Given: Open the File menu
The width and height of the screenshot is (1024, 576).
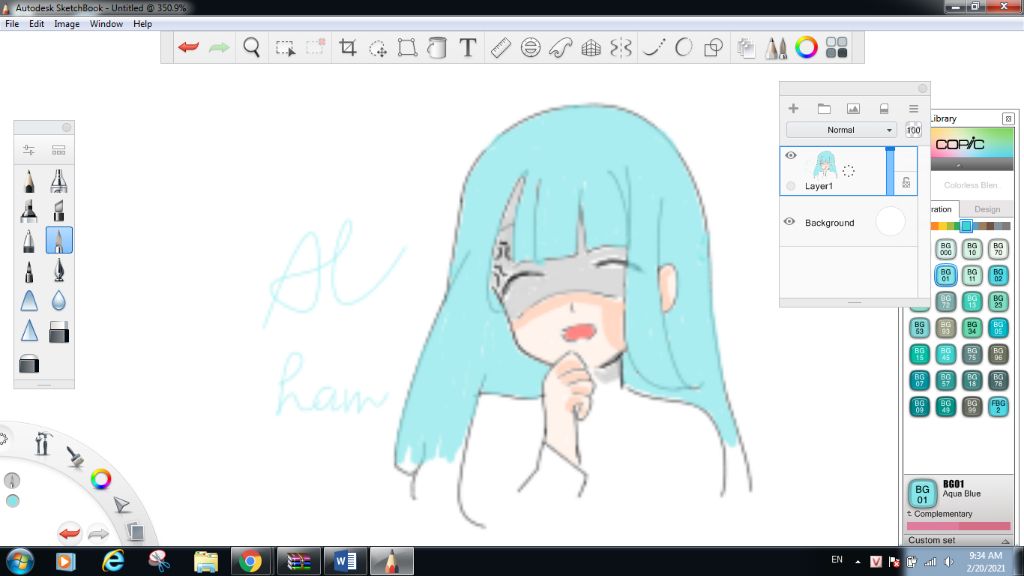Looking at the screenshot, I should coord(12,24).
